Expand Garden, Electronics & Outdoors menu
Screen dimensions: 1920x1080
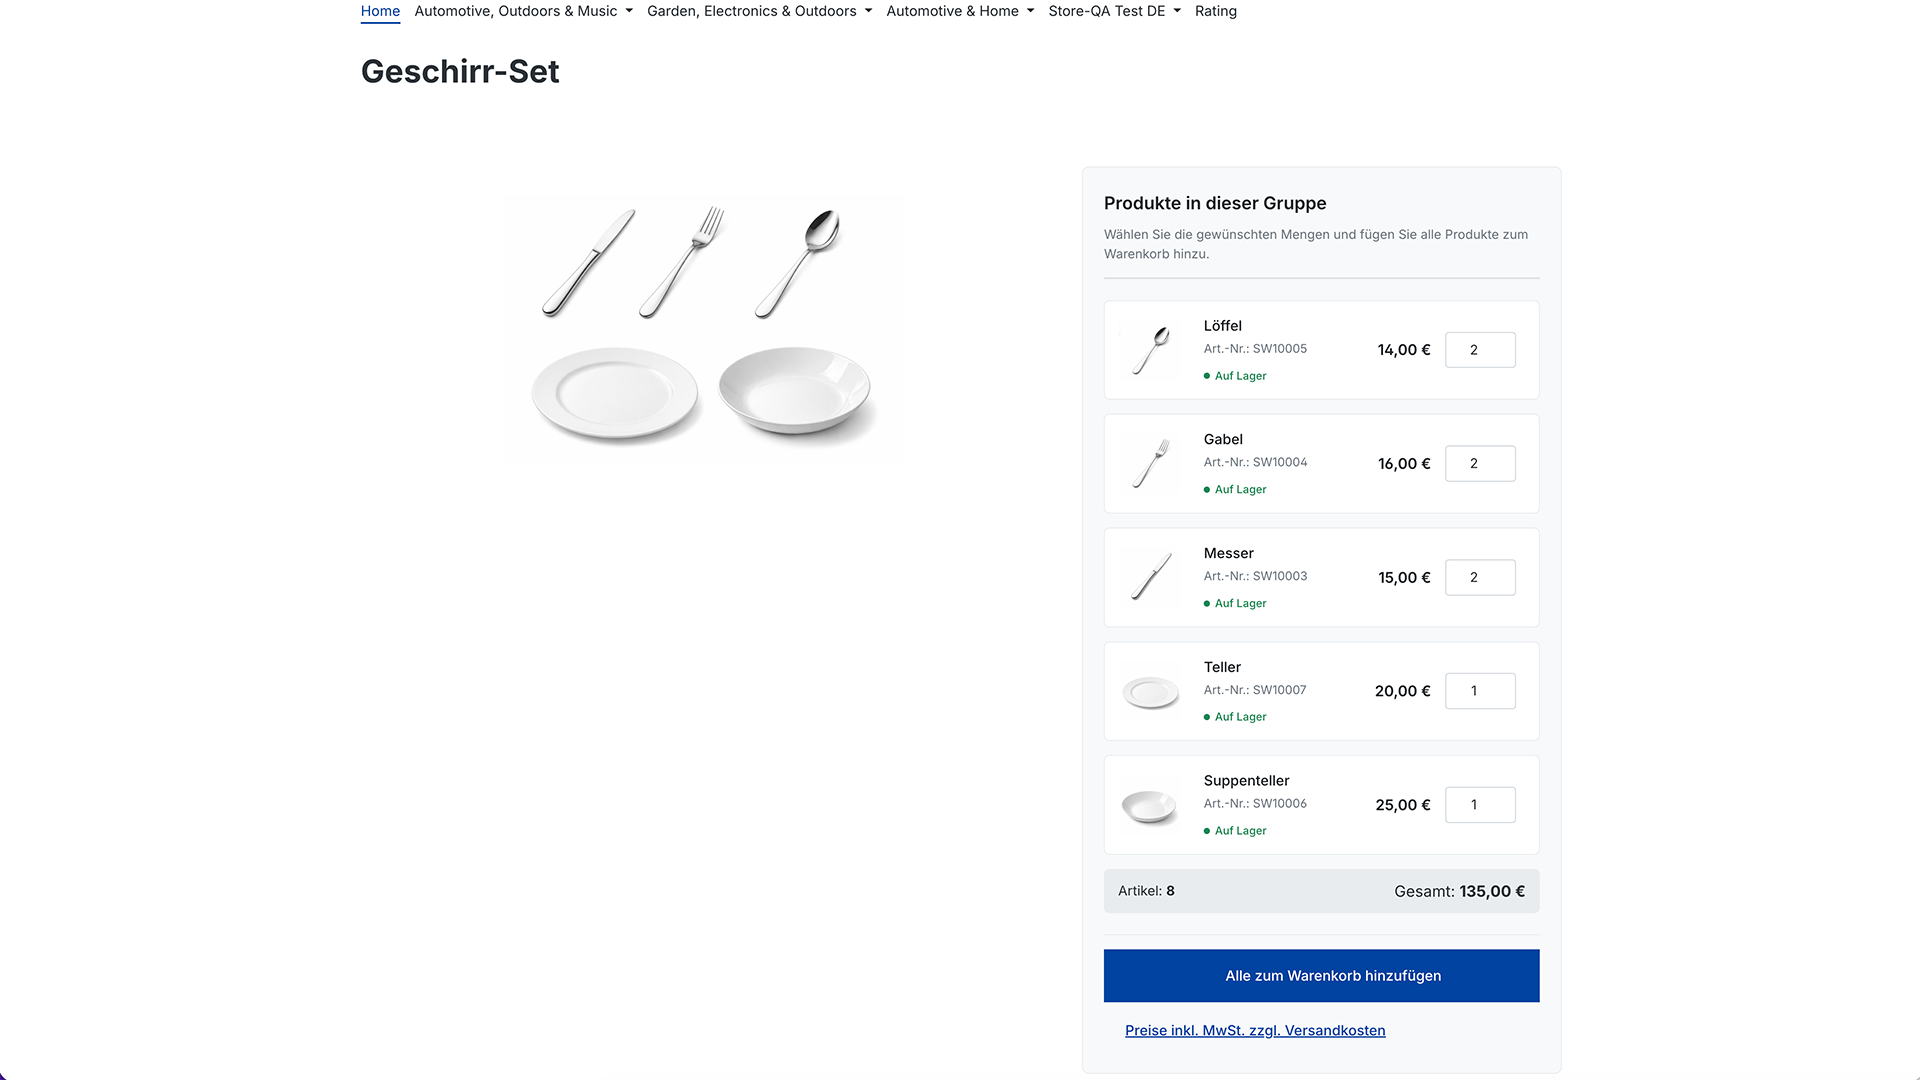coord(759,11)
